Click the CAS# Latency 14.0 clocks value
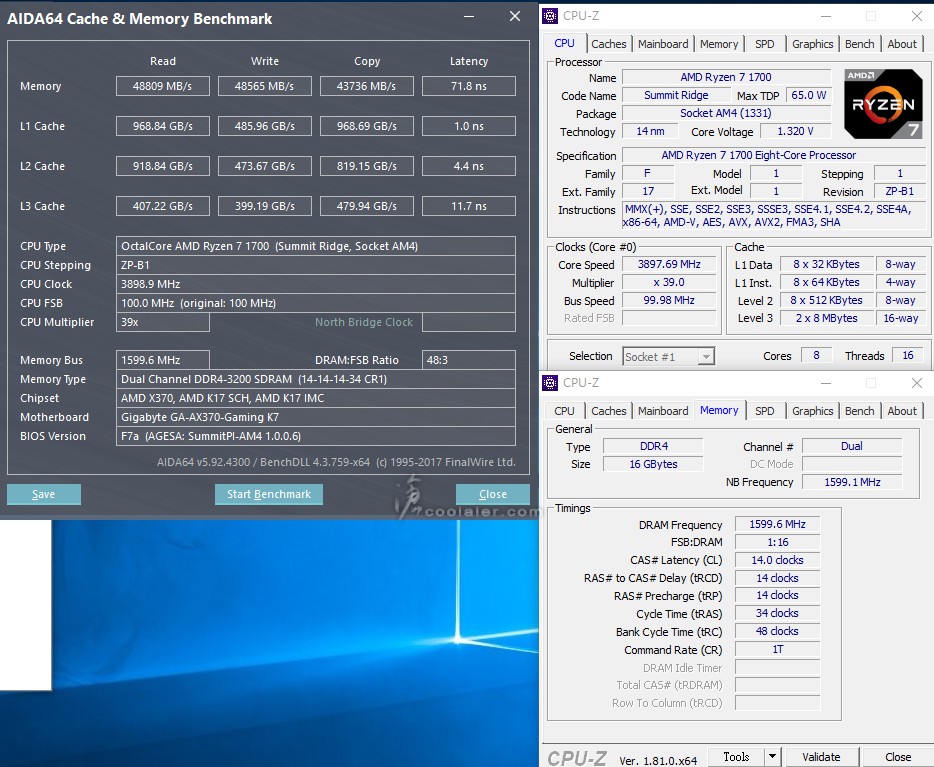The height and width of the screenshot is (767, 934). [777, 560]
